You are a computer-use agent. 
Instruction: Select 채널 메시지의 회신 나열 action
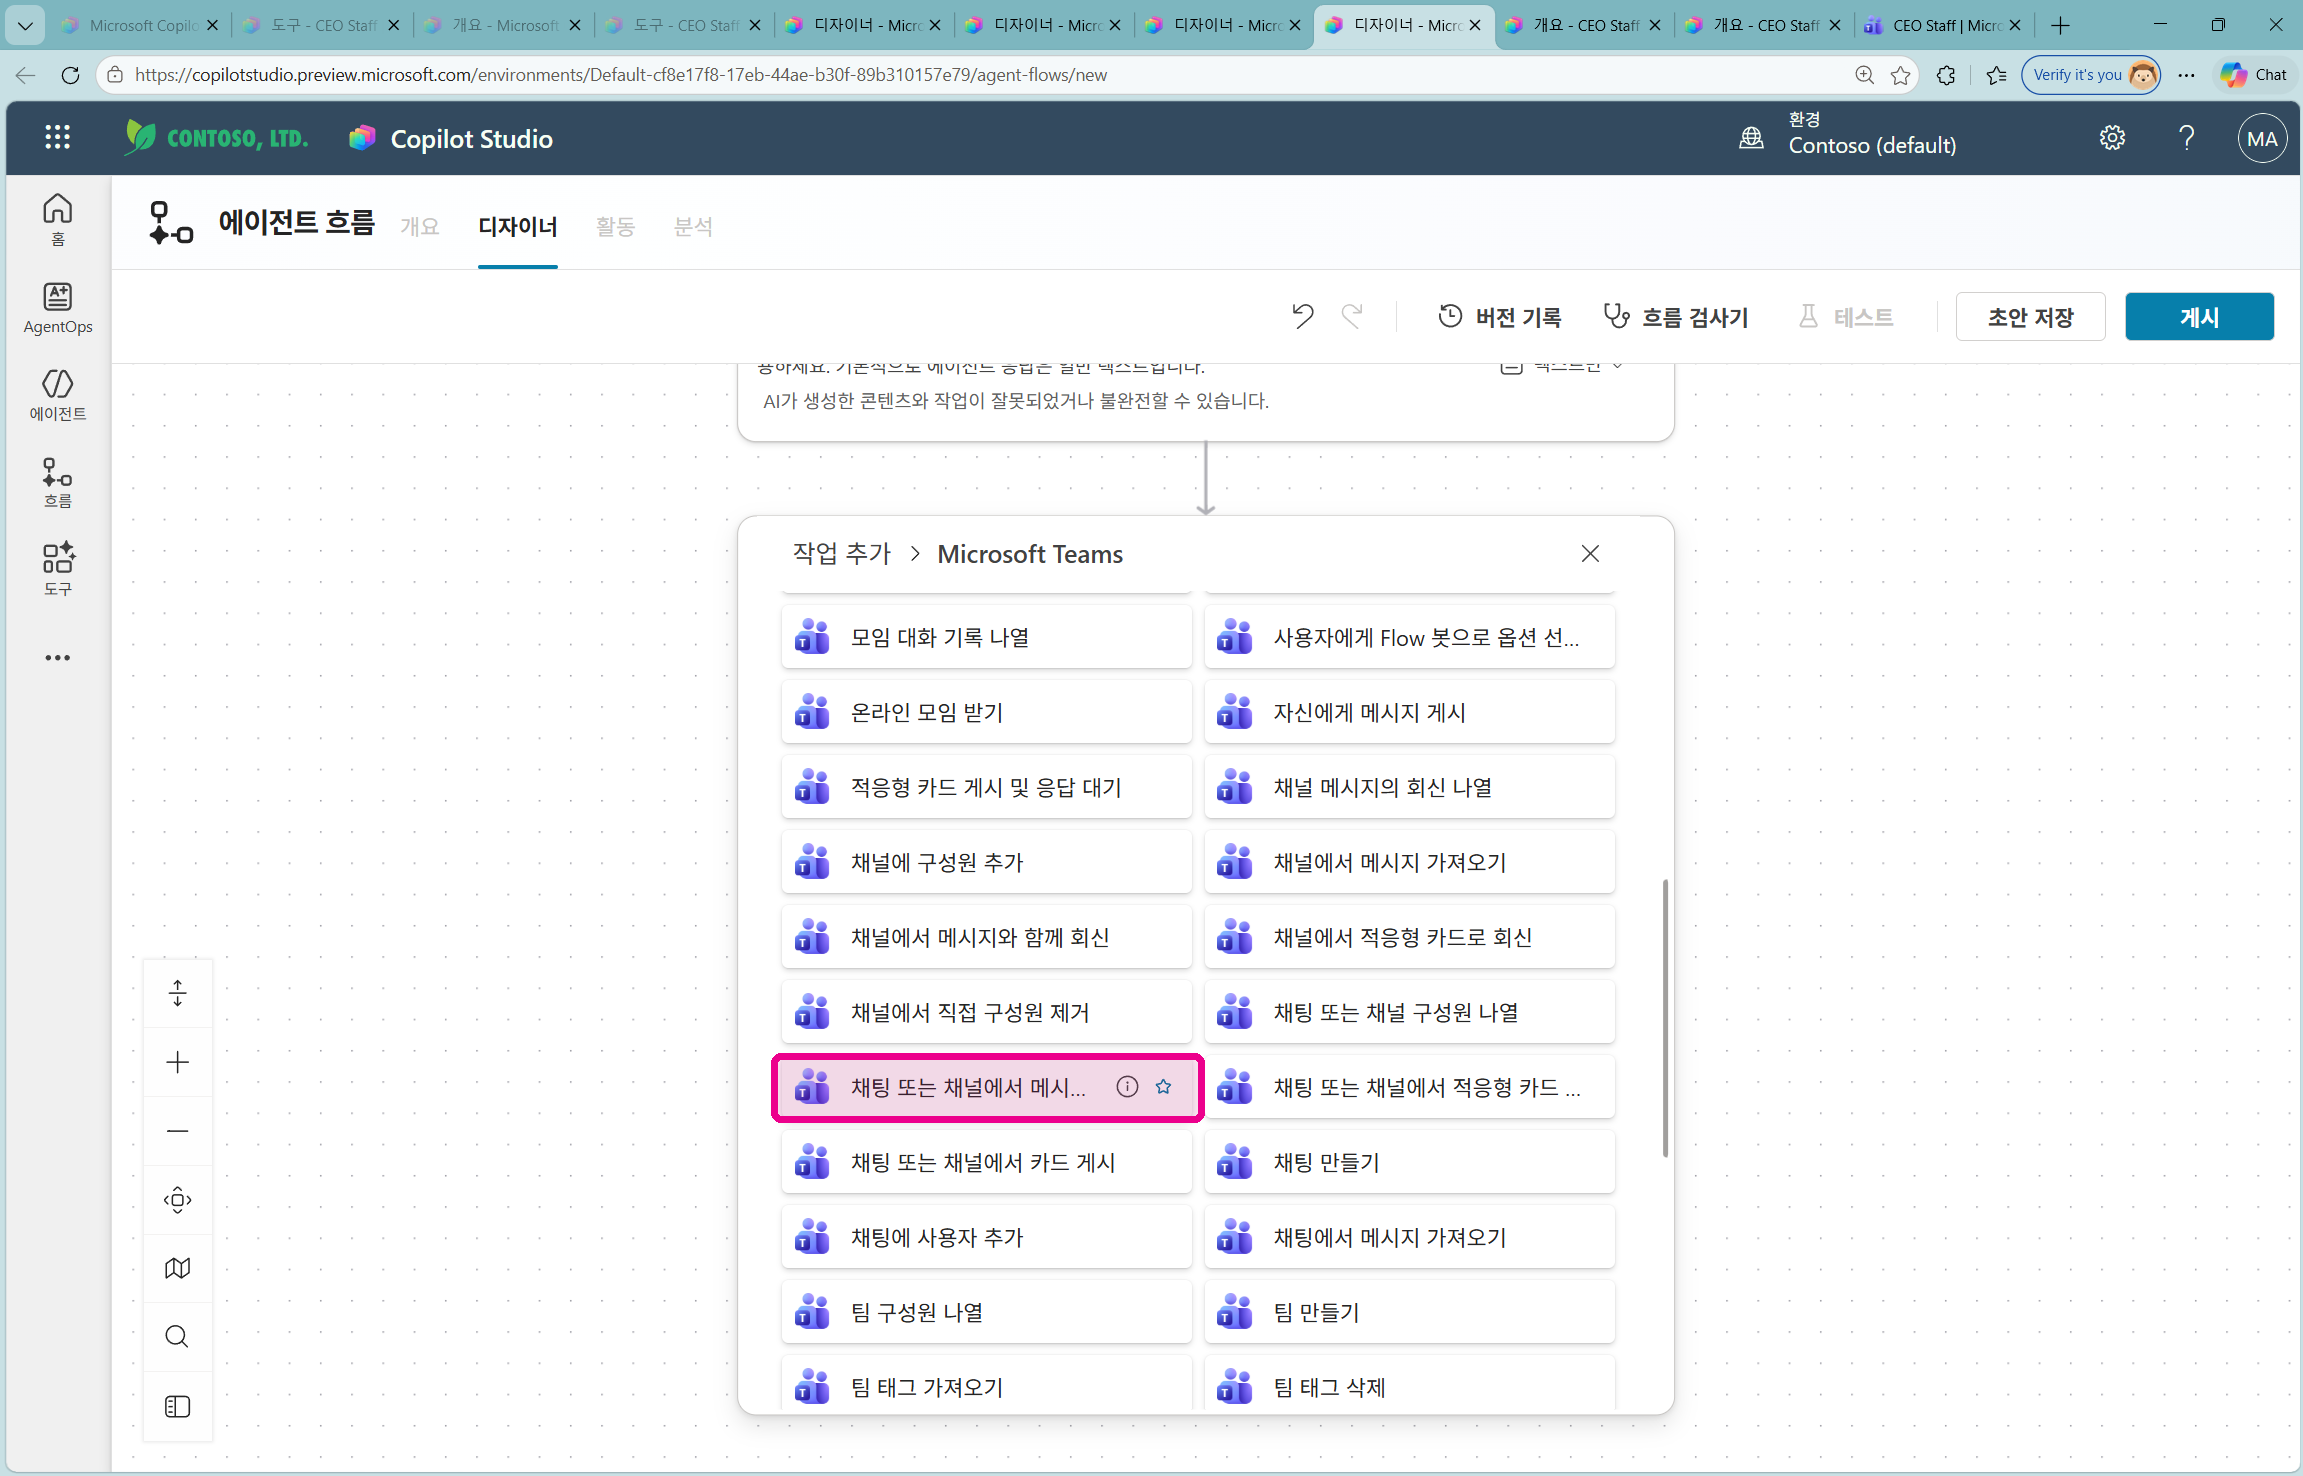[1410, 787]
